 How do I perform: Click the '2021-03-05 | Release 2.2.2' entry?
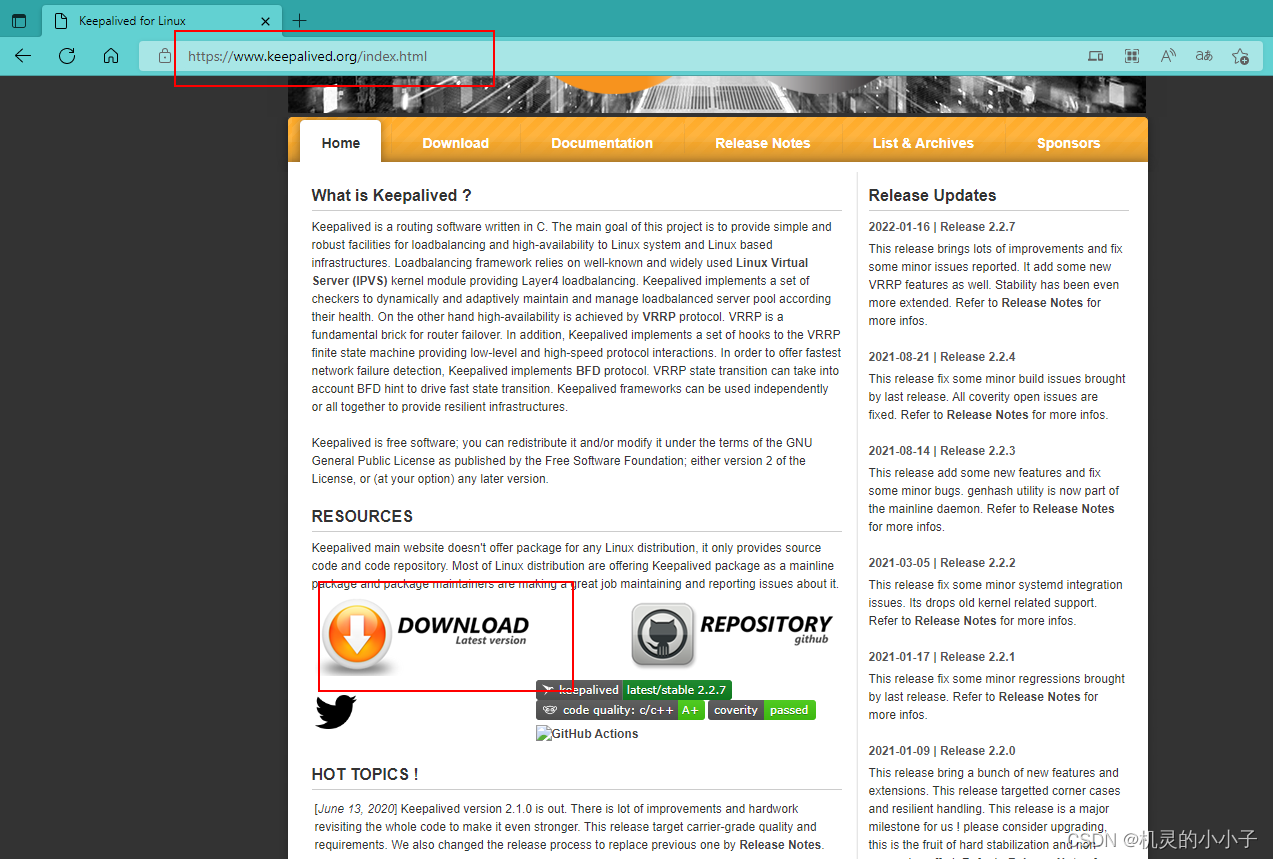(x=942, y=563)
